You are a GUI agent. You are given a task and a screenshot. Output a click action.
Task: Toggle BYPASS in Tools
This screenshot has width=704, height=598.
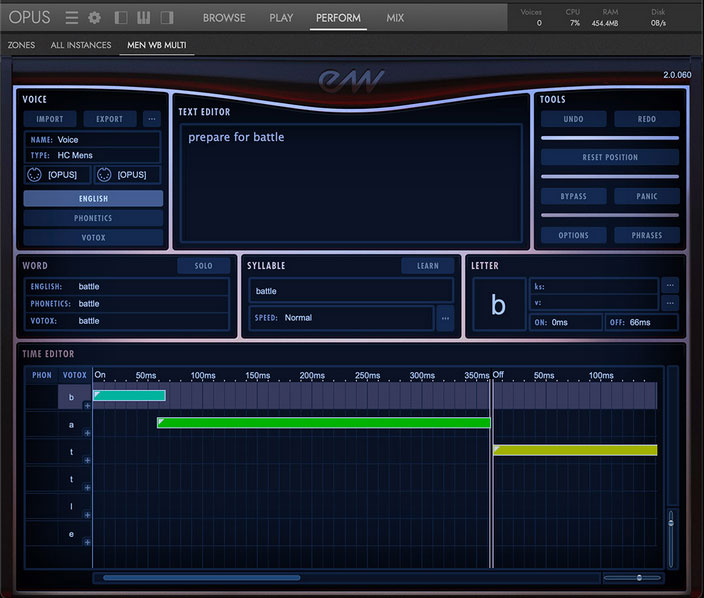573,196
